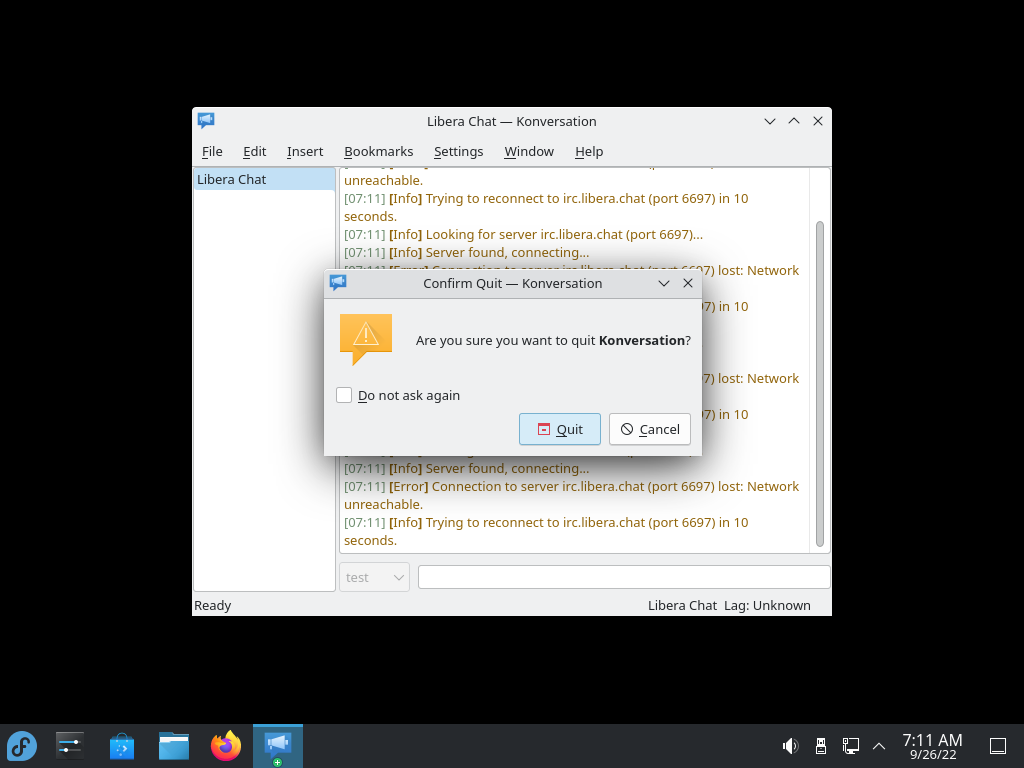Close the Libera Chat main window
Viewport: 1024px width, 768px height.
[x=818, y=121]
